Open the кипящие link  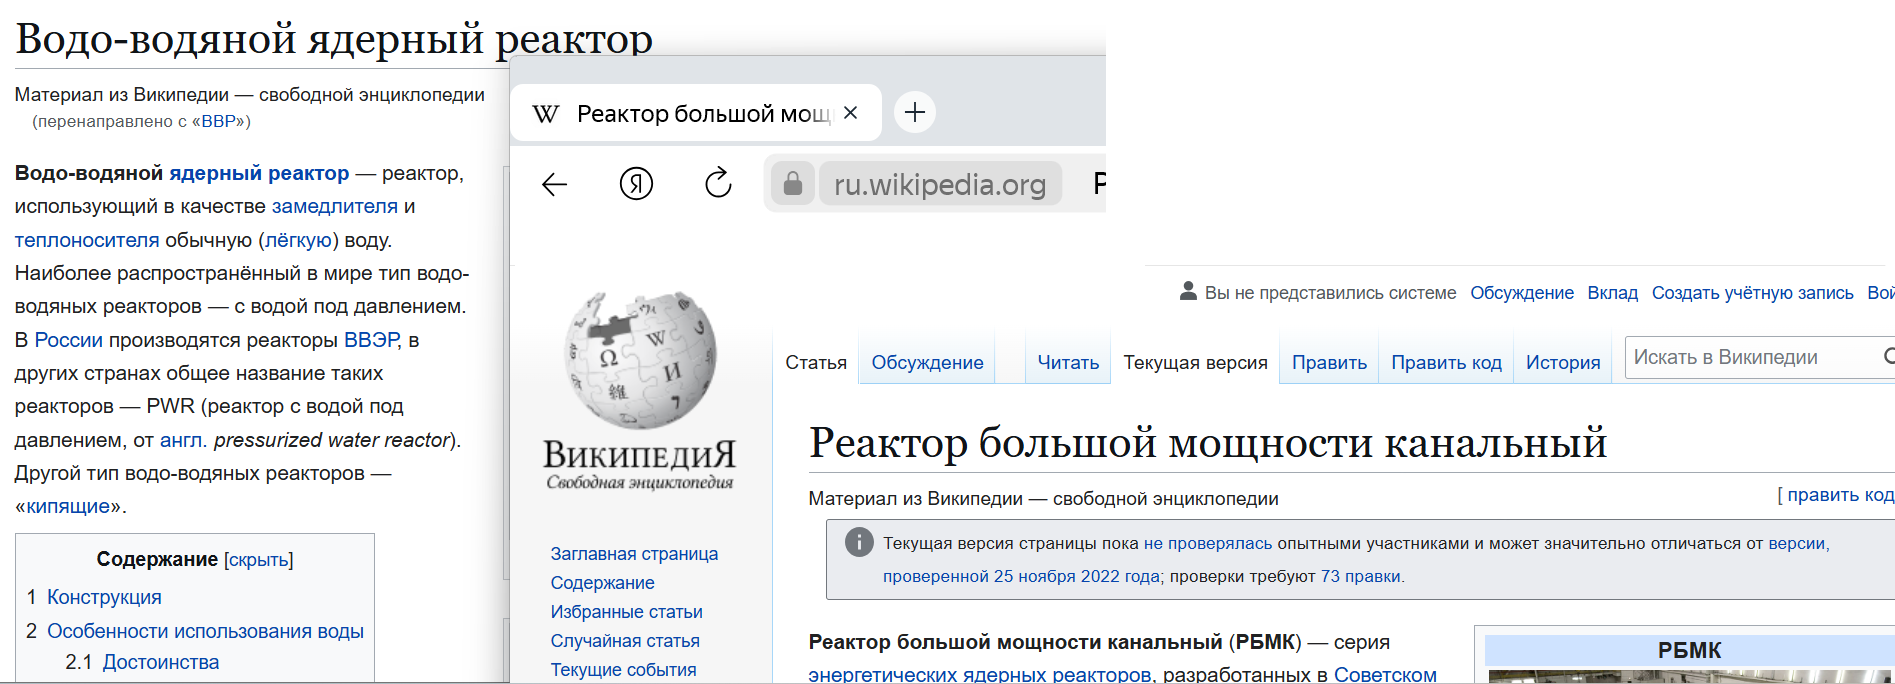coord(68,506)
